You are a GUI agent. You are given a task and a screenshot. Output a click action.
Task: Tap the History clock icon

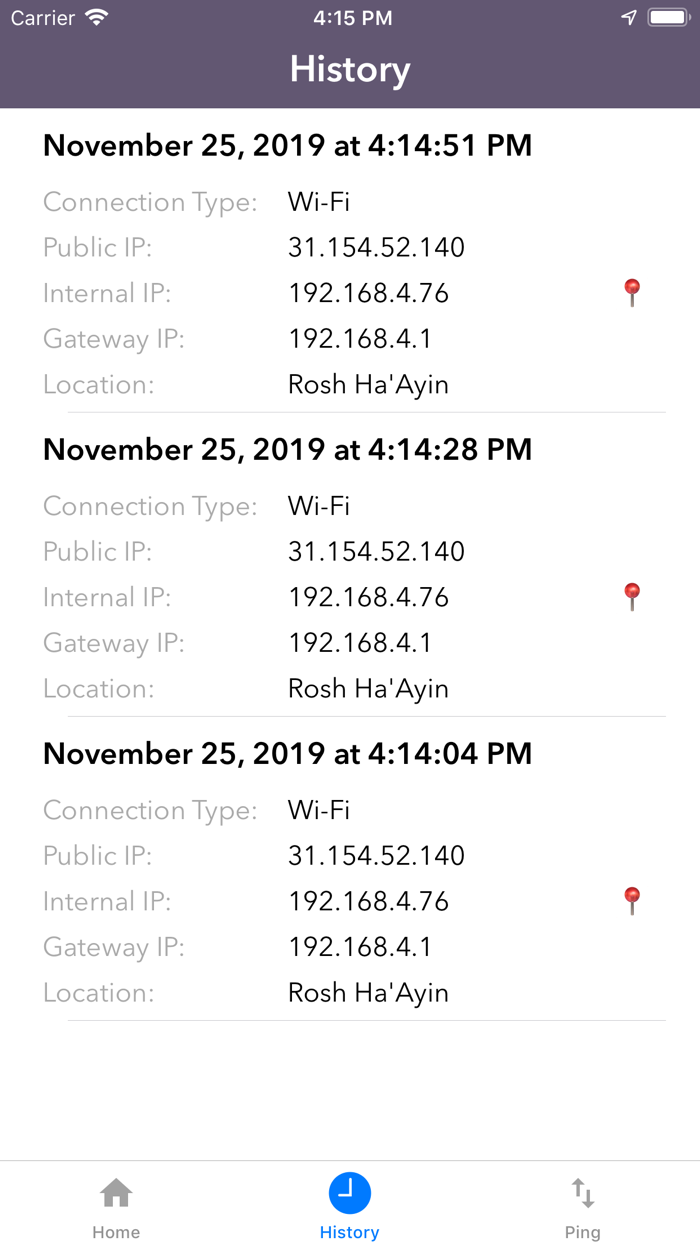coord(349,1192)
